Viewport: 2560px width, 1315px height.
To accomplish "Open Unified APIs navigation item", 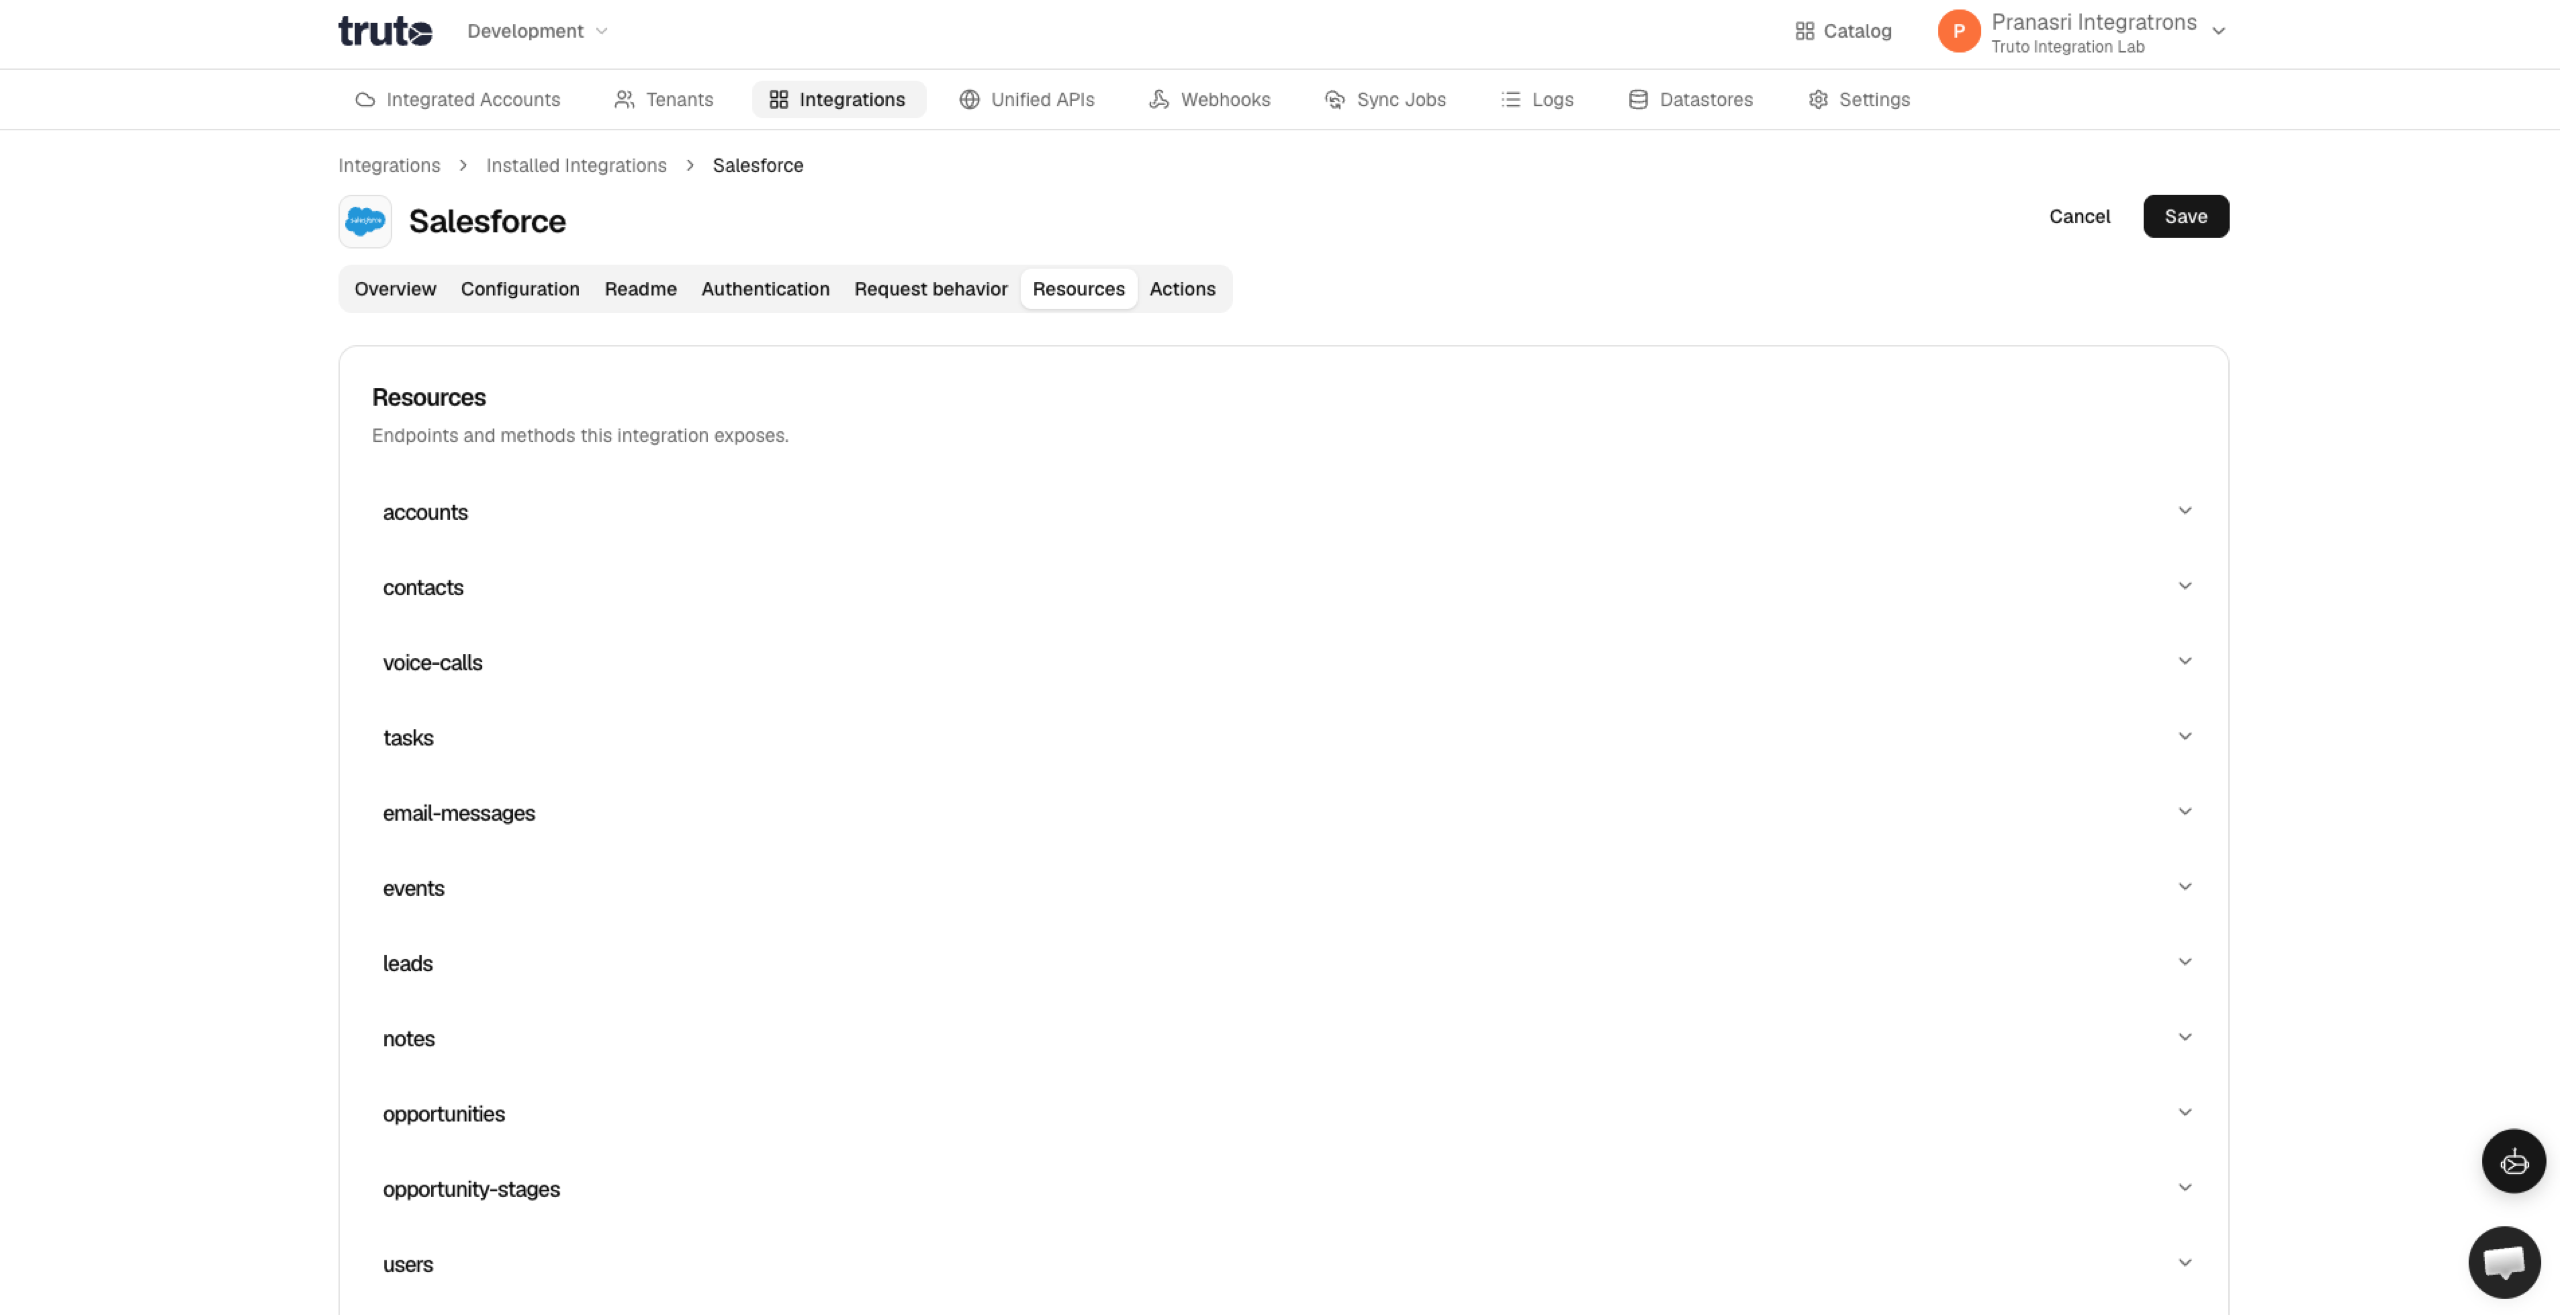I will click(1027, 99).
